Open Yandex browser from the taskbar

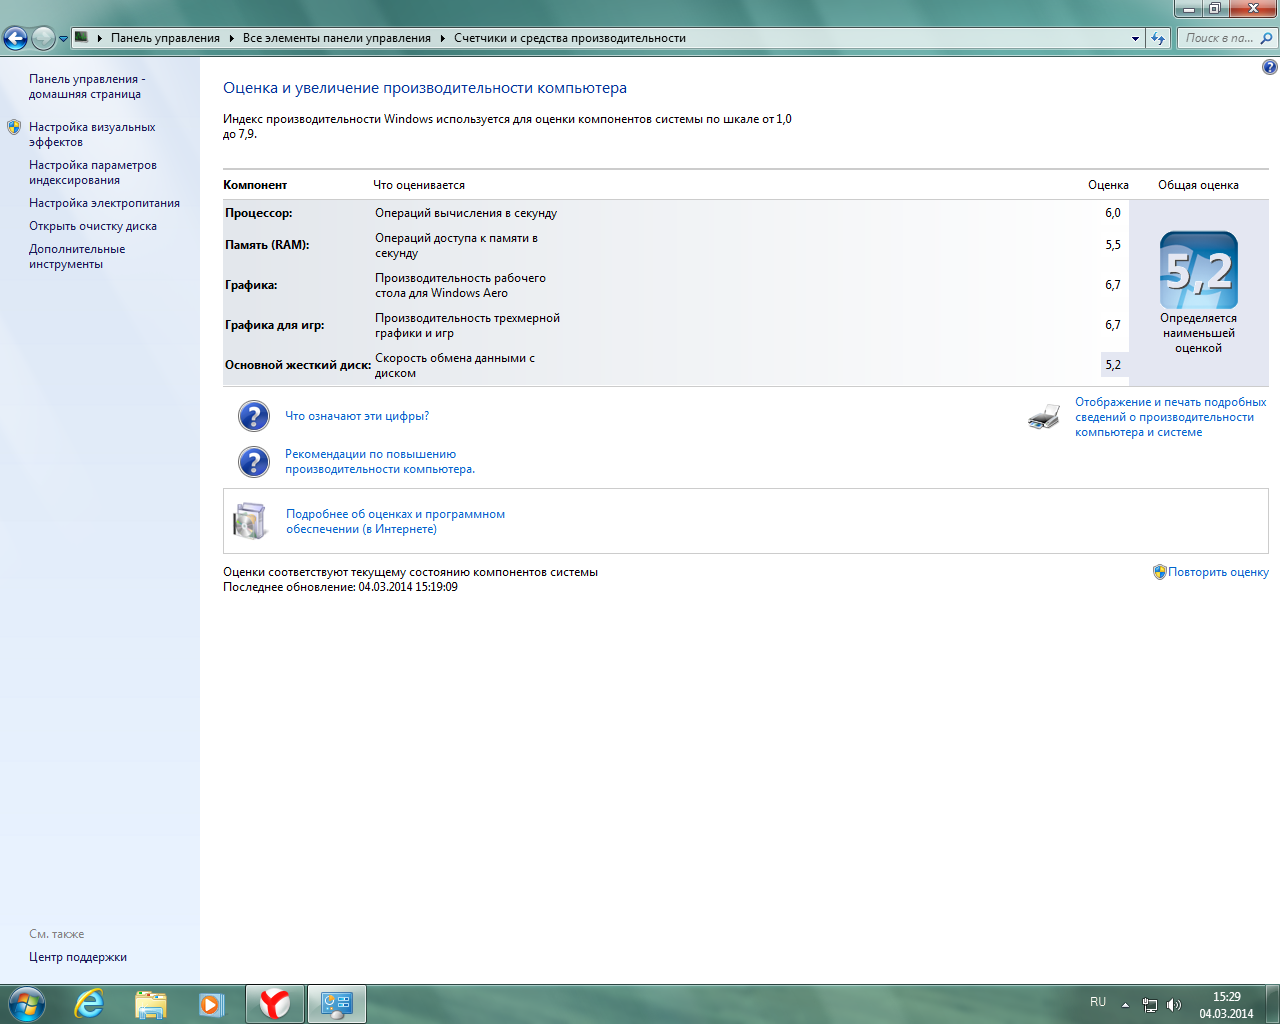275,1004
